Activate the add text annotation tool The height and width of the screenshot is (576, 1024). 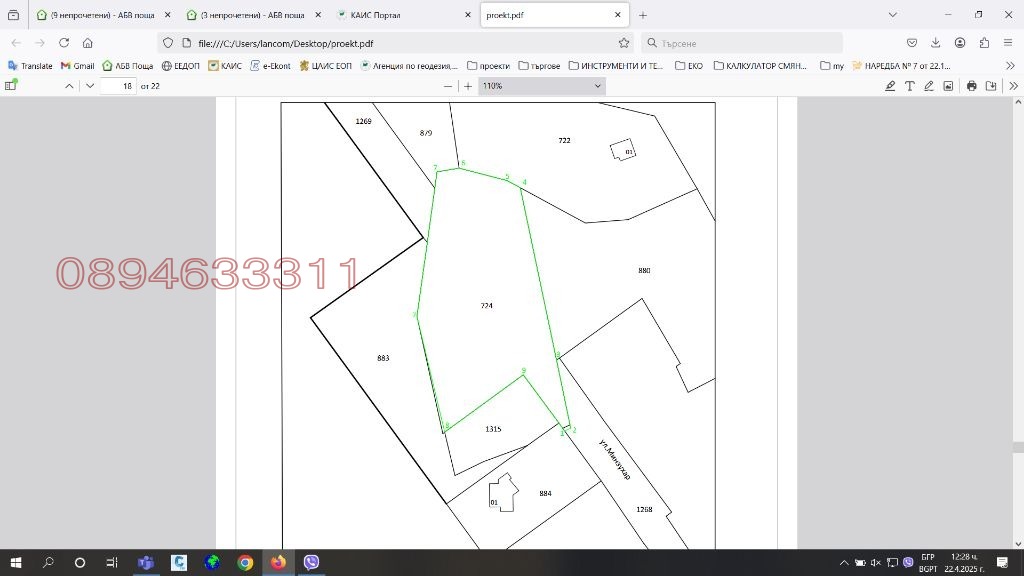910,86
